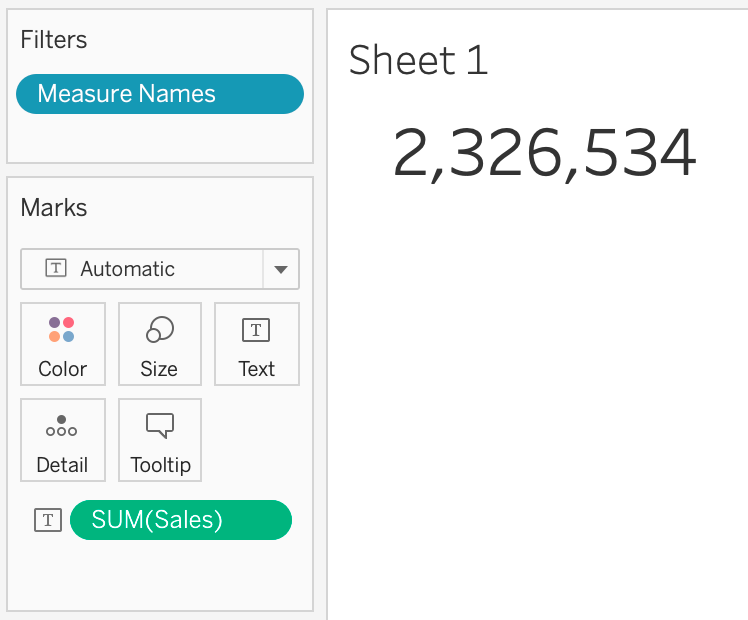The height and width of the screenshot is (620, 748).
Task: Click the Sheet 1 title
Action: tap(418, 61)
